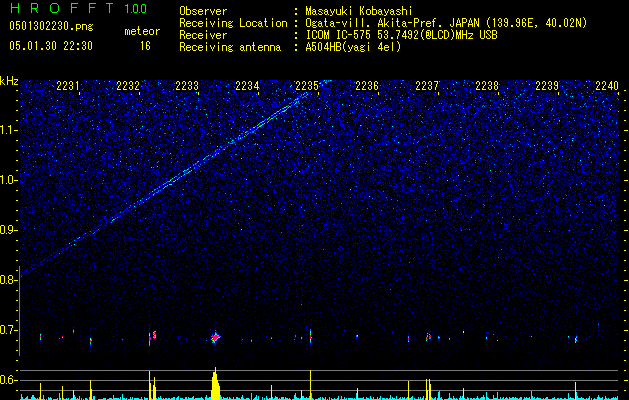The width and height of the screenshot is (629, 400).
Task: Click the 2235 time marker
Action: (307, 86)
